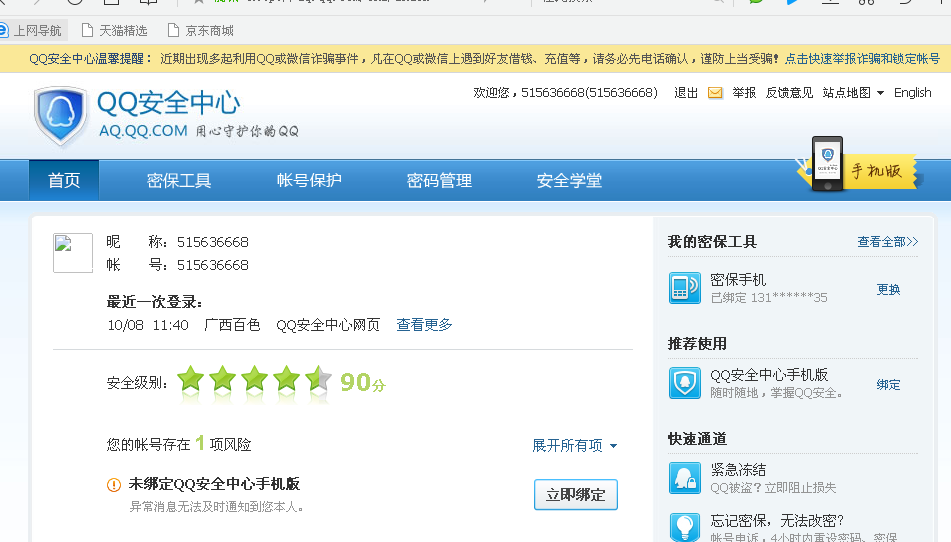Screen dimensions: 951x542
Task: Click the QQ安全中心手机版 title text
Action: pyautogui.click(x=769, y=375)
